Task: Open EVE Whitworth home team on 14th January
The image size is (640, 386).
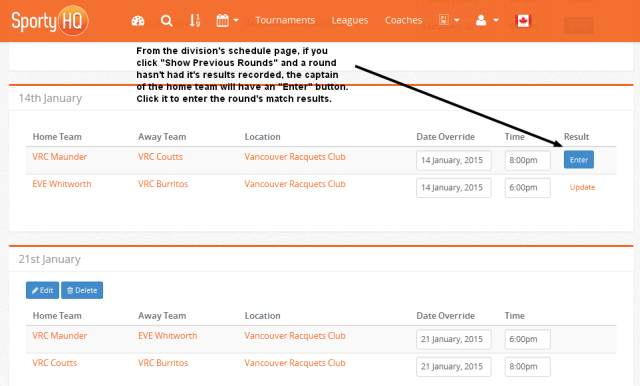Action: pos(62,184)
